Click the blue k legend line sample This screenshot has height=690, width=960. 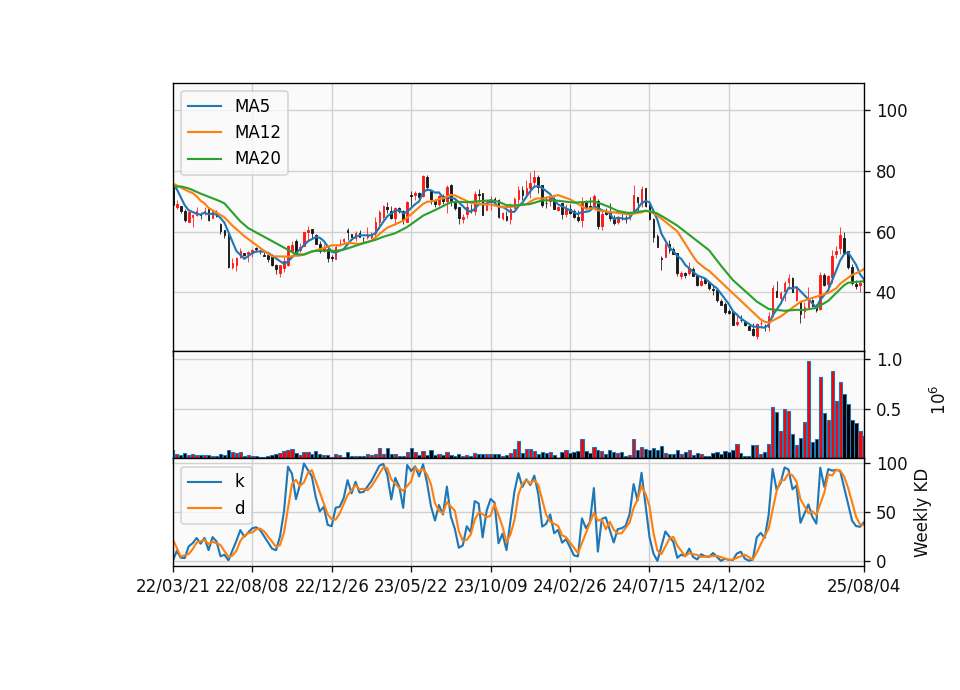(204, 482)
